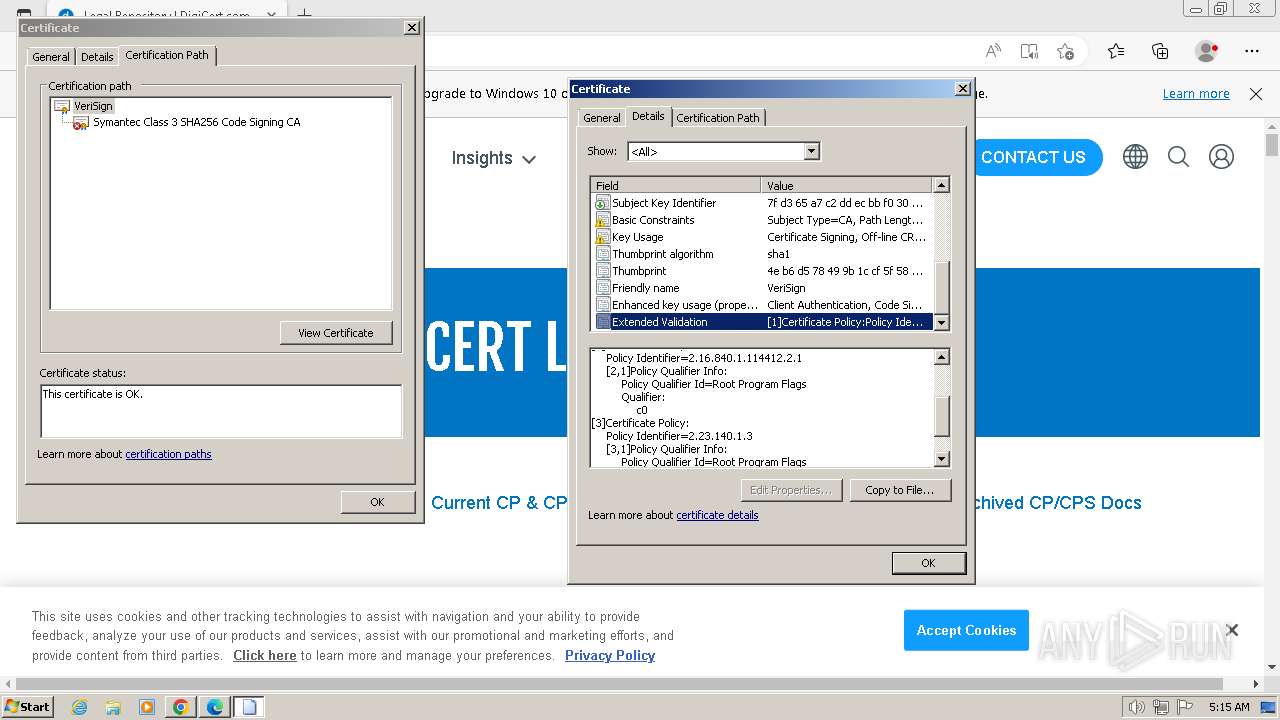Open the Action Center flag in the tray

click(x=1185, y=707)
